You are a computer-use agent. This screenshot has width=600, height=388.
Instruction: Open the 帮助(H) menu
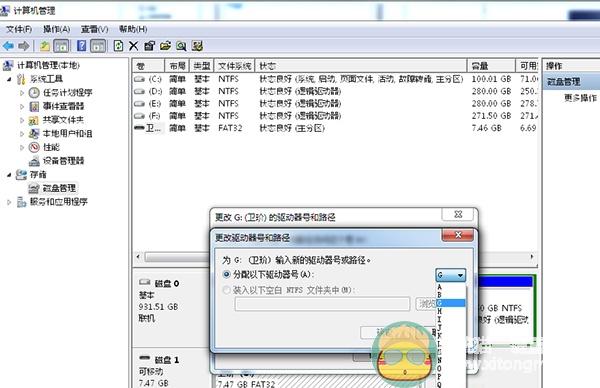pos(133,29)
